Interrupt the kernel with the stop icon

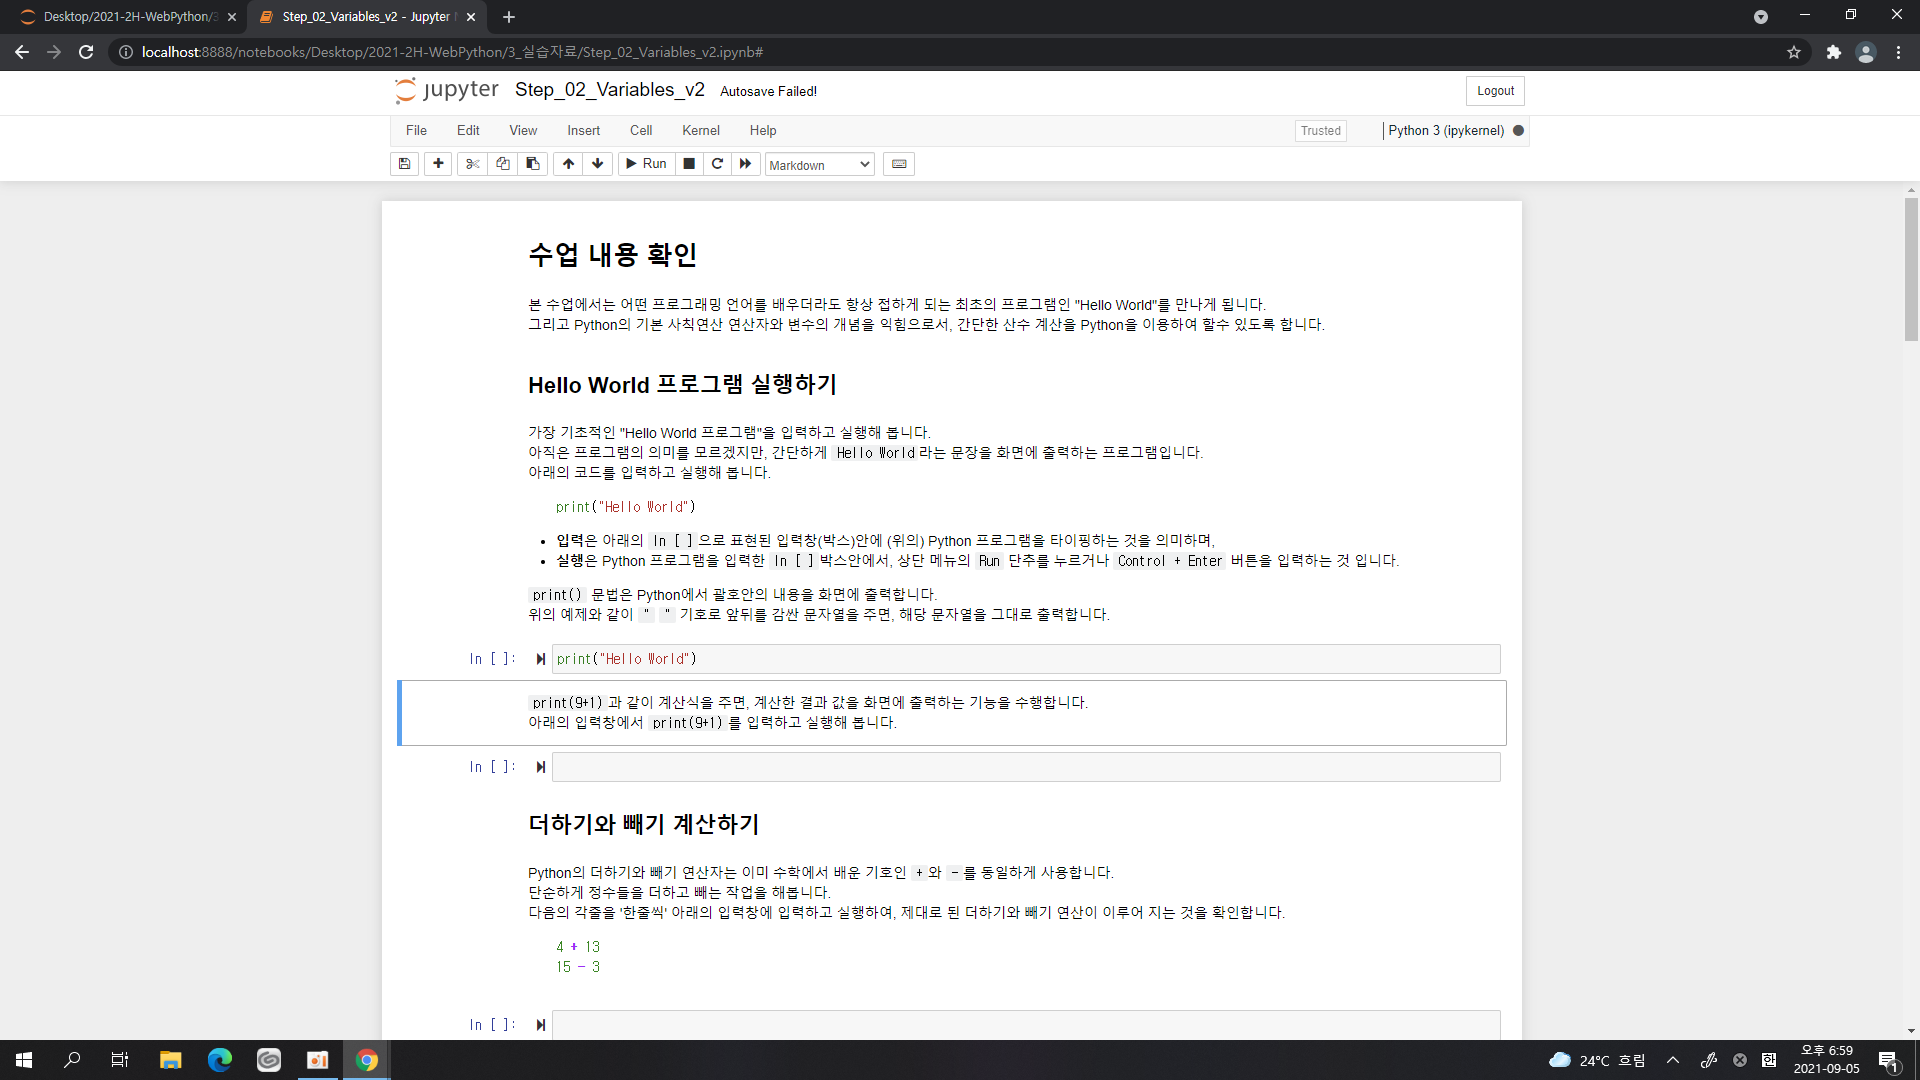(689, 164)
